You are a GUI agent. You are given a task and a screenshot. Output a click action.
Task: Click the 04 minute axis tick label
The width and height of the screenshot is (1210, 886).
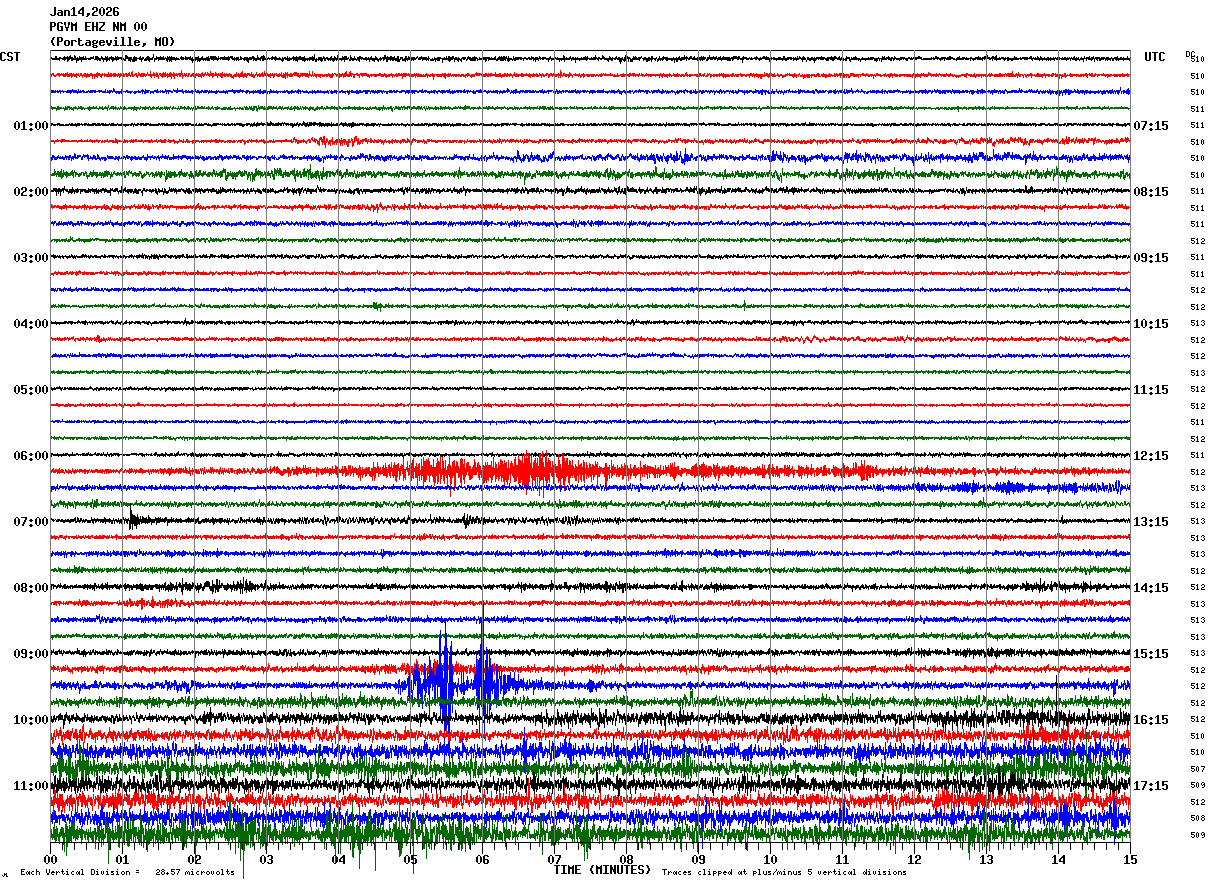coord(339,860)
